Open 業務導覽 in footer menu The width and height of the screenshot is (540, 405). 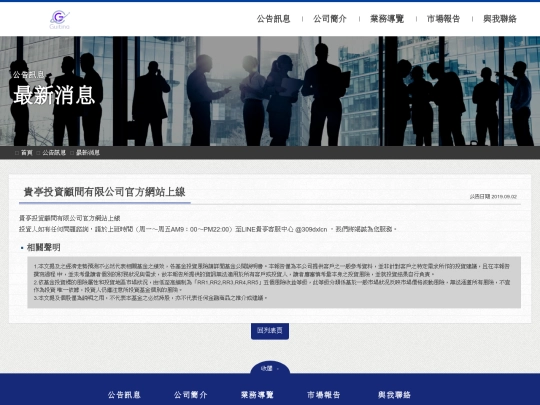click(257, 395)
